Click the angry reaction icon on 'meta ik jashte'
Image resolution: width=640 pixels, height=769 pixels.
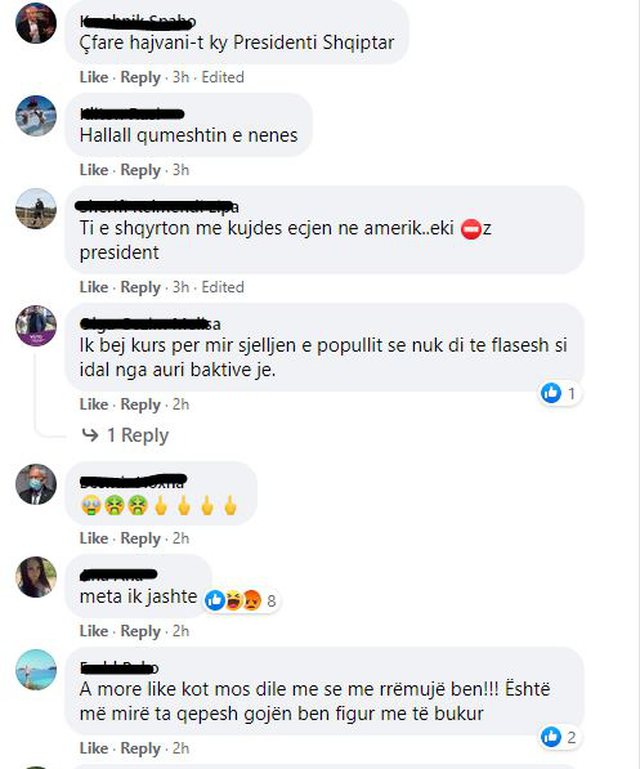click(x=252, y=600)
